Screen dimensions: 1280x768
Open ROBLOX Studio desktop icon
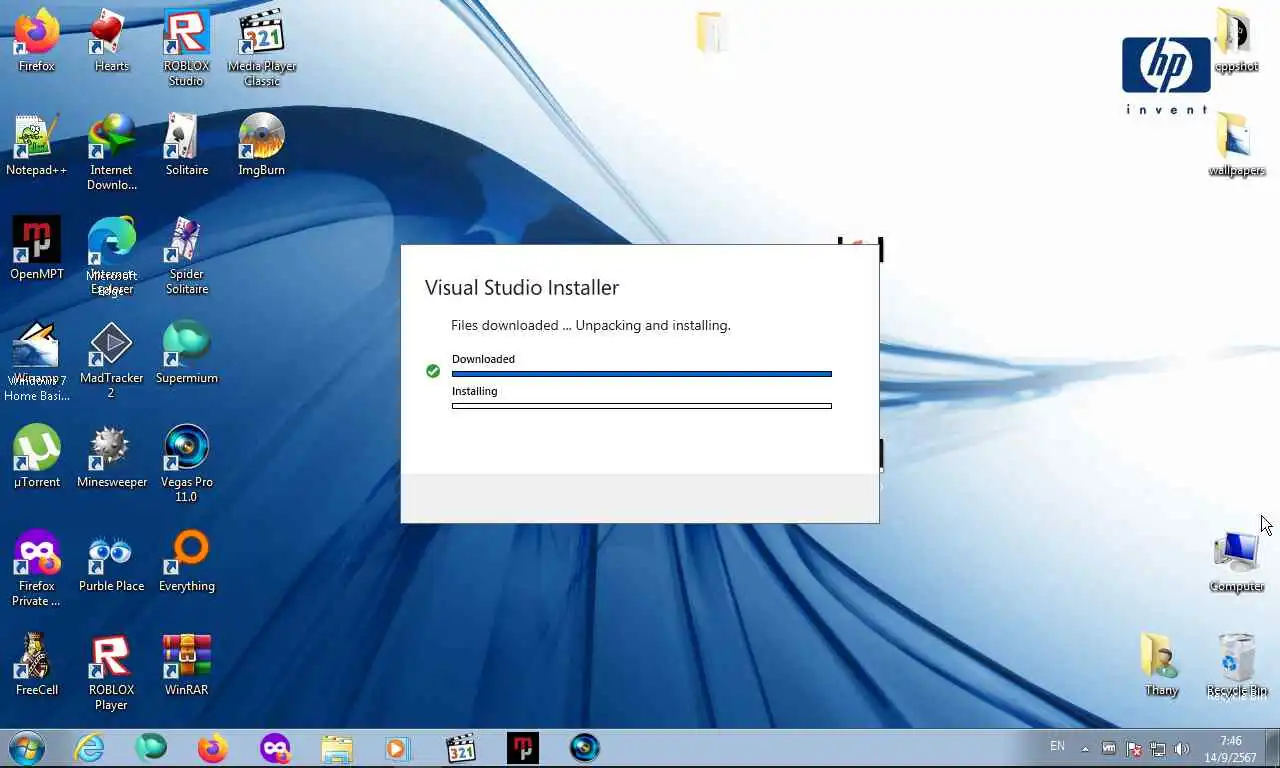(186, 47)
